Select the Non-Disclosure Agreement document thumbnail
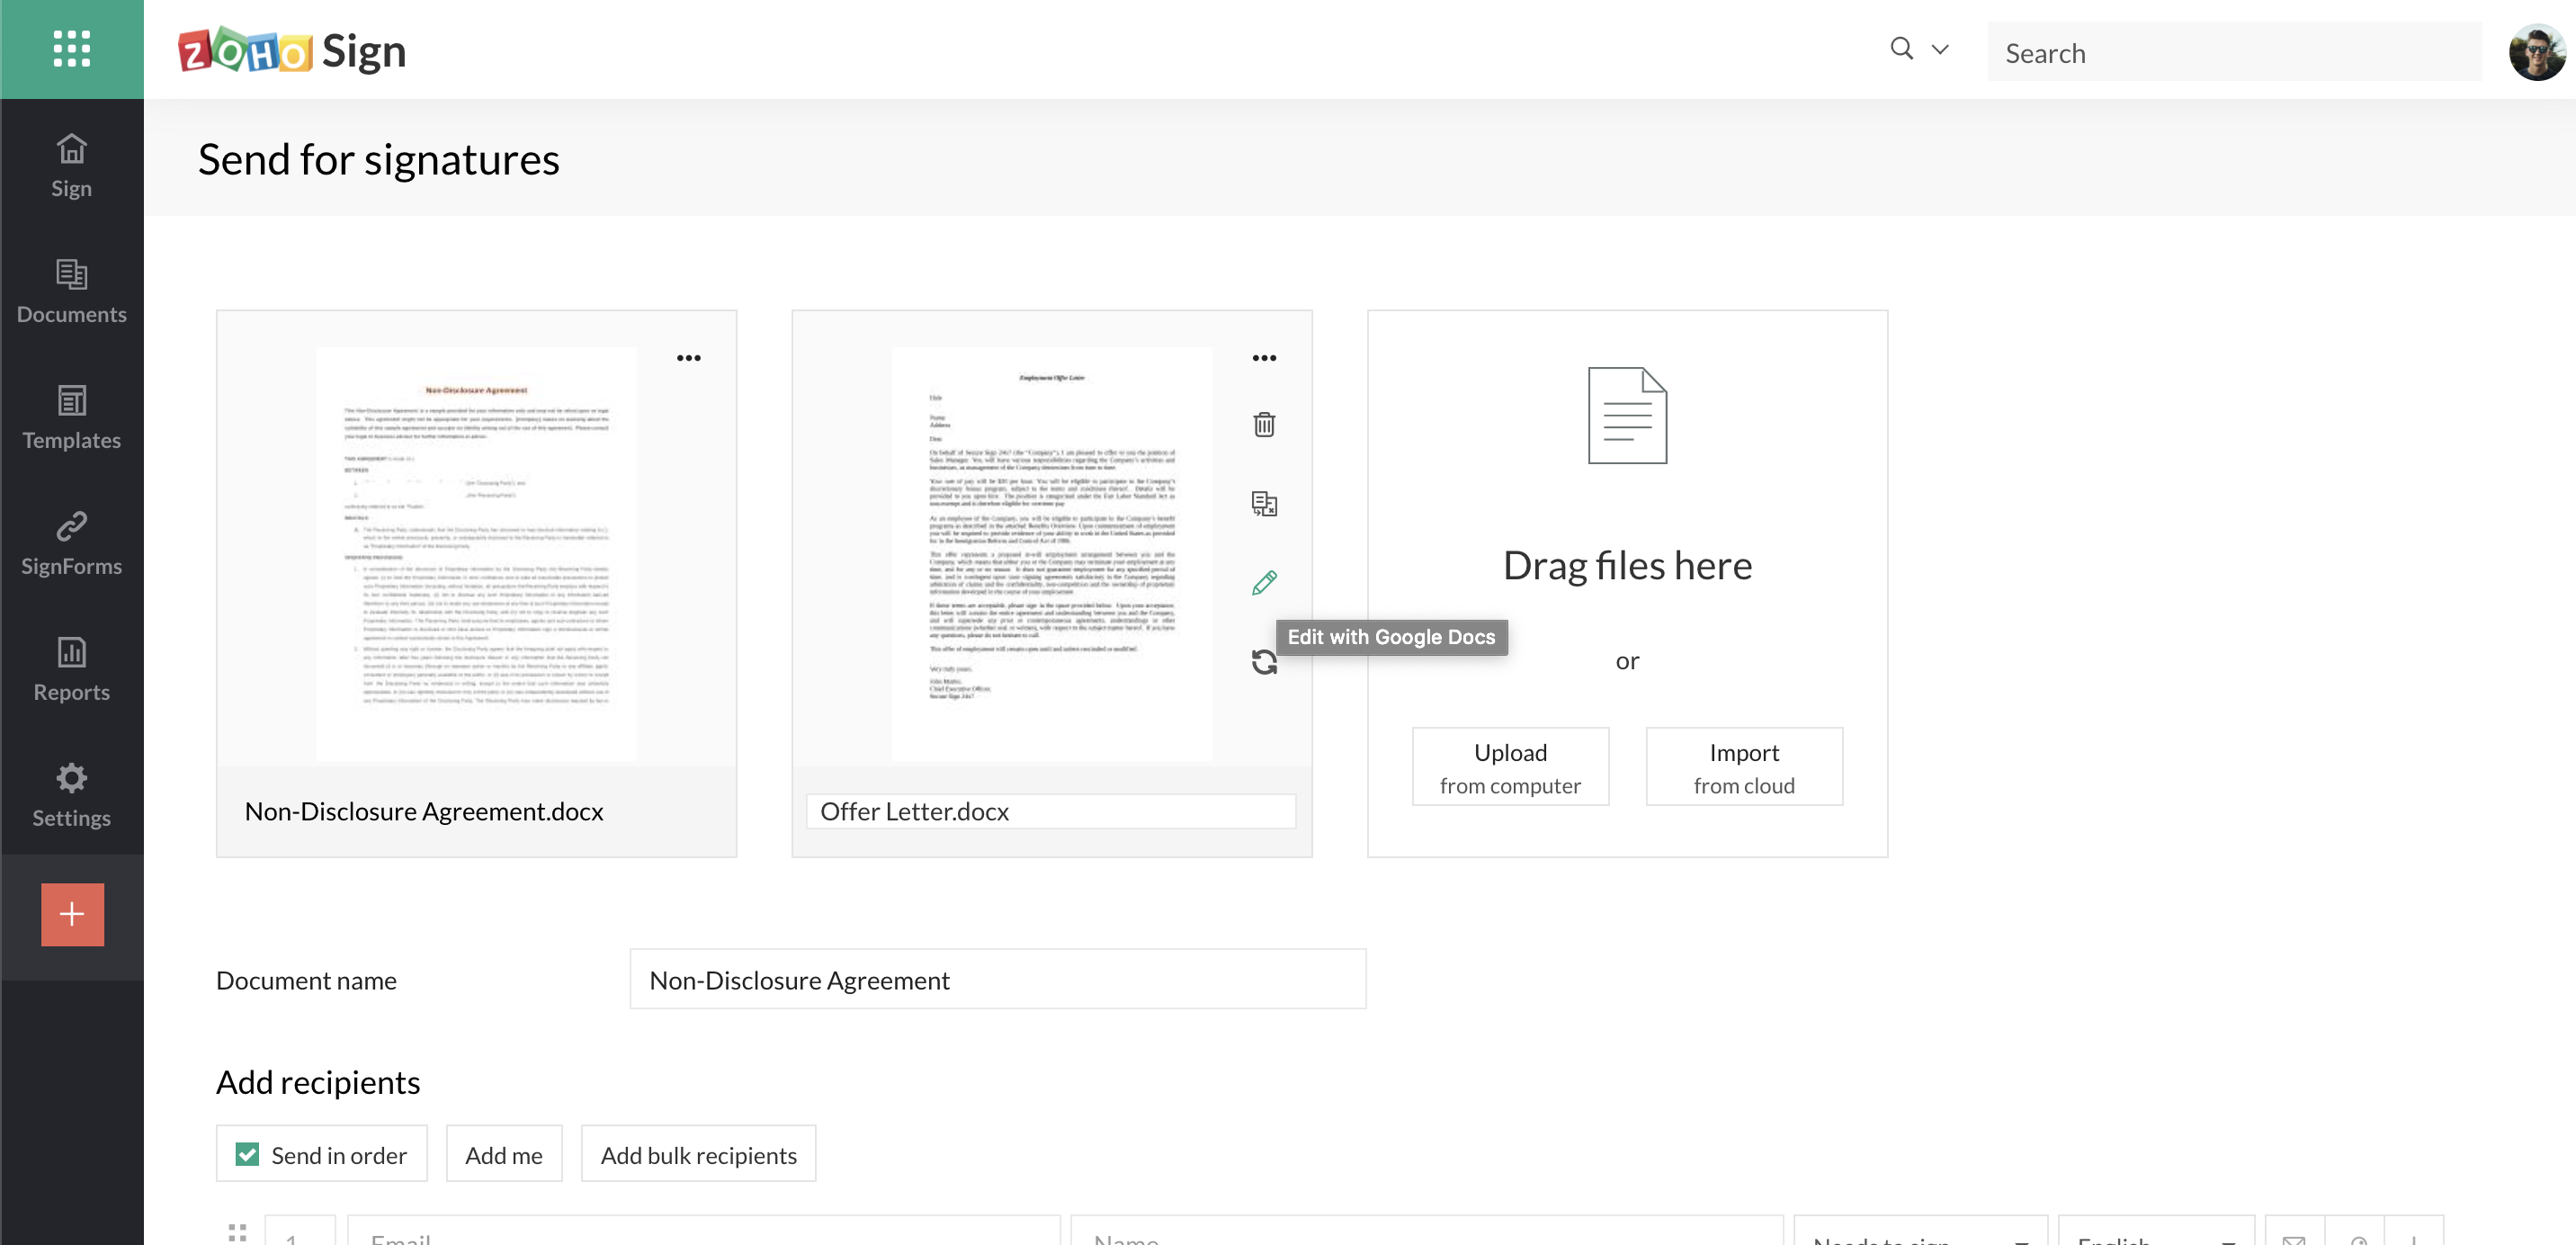 pyautogui.click(x=476, y=553)
